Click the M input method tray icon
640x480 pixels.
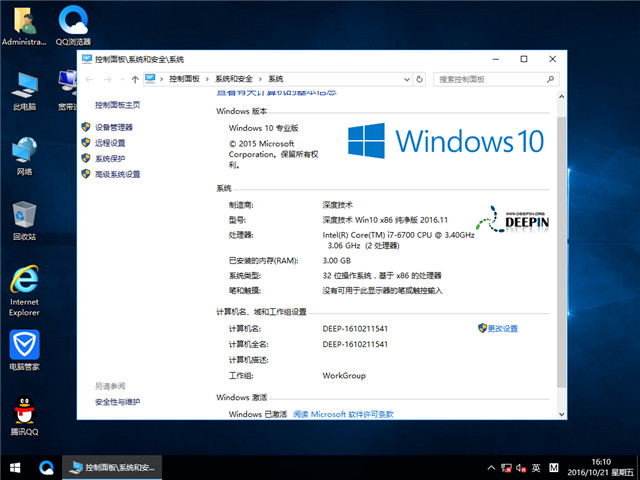[x=553, y=468]
